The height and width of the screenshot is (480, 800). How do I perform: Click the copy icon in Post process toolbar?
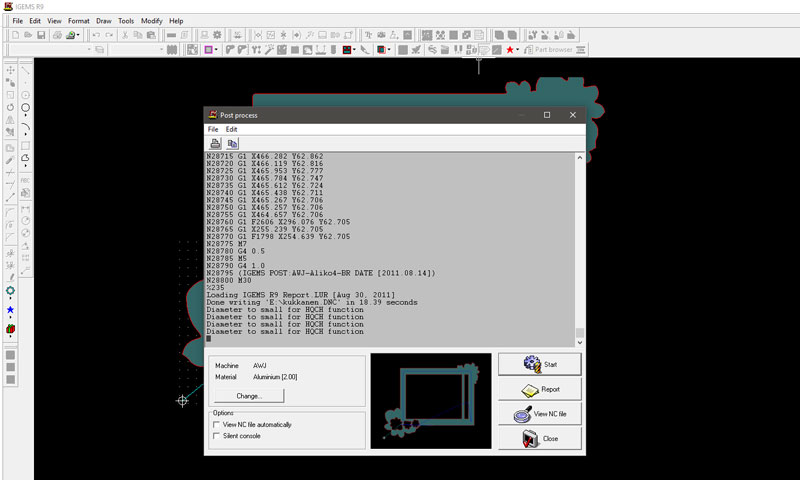(x=232, y=143)
